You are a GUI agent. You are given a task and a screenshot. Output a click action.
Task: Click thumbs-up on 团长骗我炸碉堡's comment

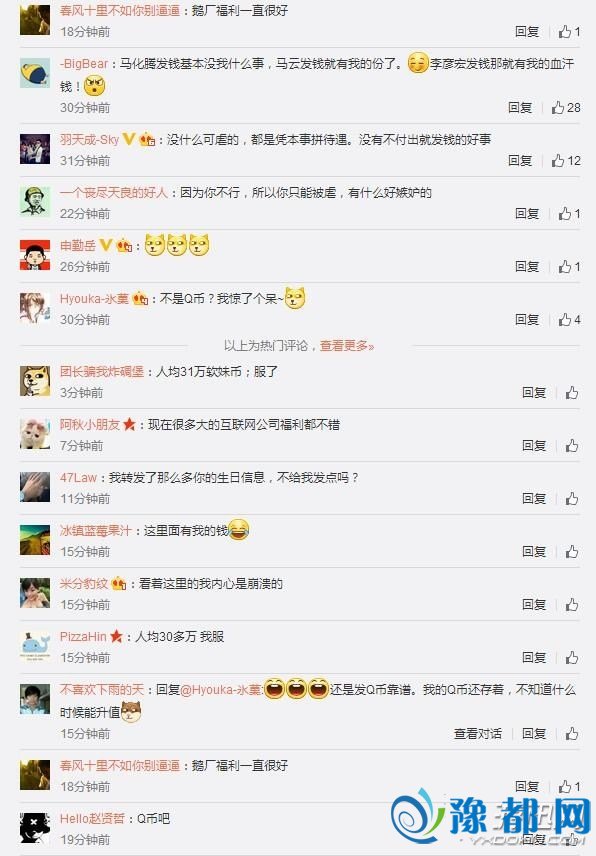pyautogui.click(x=572, y=393)
